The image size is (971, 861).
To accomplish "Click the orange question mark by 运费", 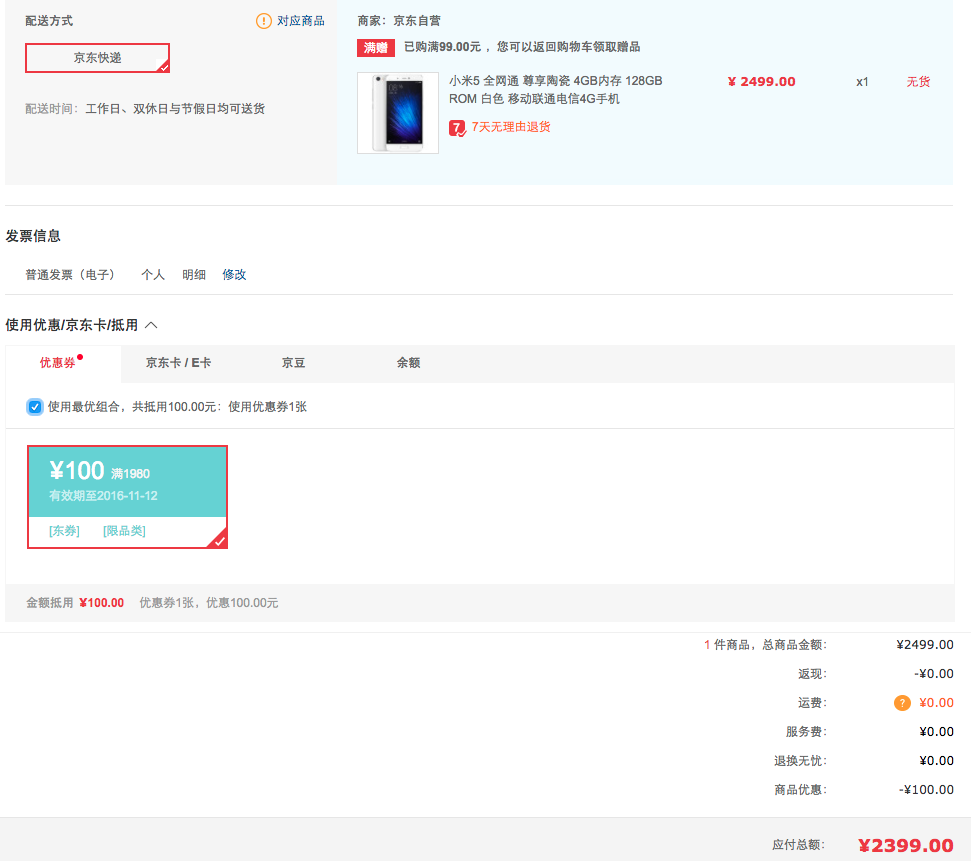I will [902, 703].
